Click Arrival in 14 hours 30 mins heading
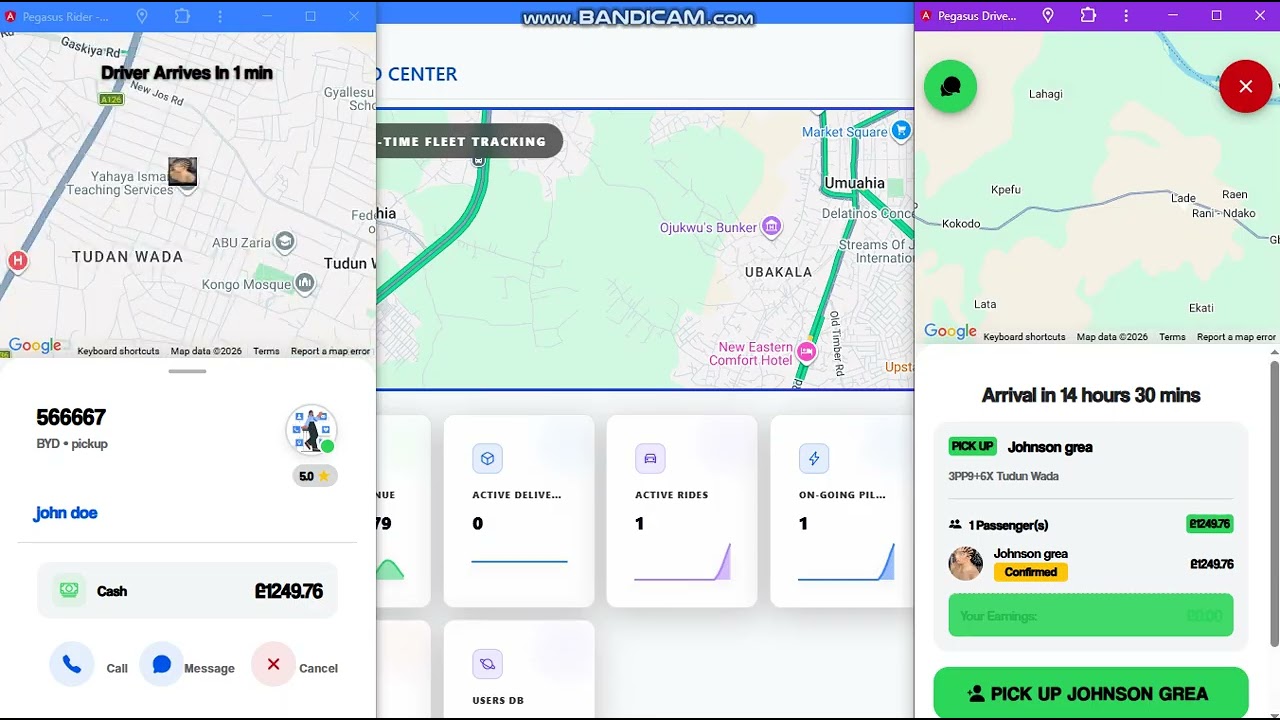The image size is (1280, 720). tap(1090, 395)
